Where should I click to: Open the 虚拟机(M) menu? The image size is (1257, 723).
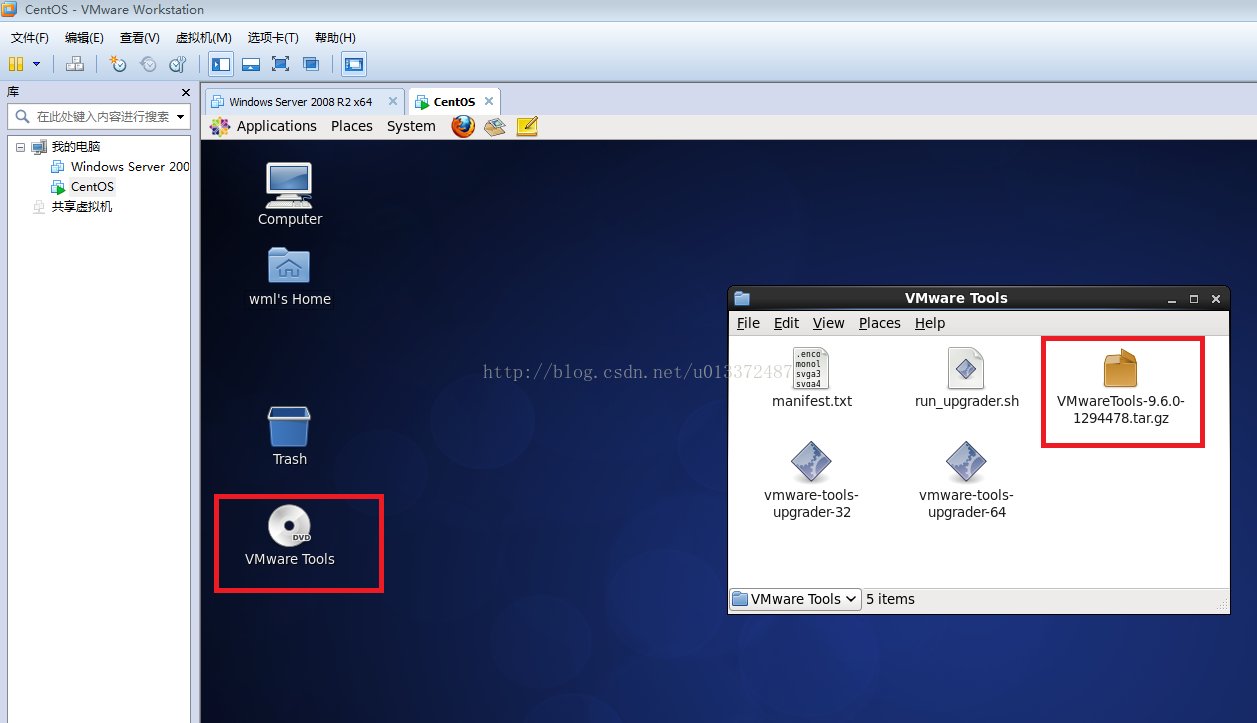coord(204,38)
